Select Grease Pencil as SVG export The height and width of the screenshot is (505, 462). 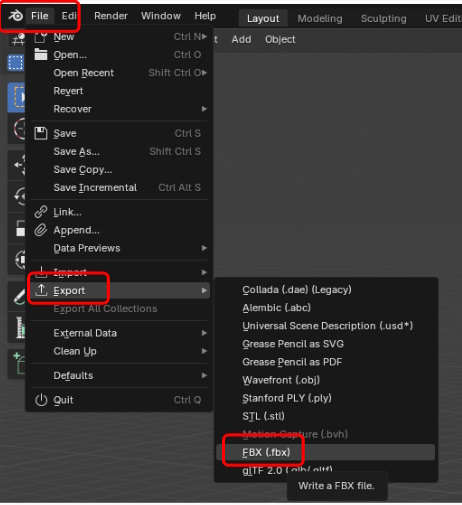point(326,344)
